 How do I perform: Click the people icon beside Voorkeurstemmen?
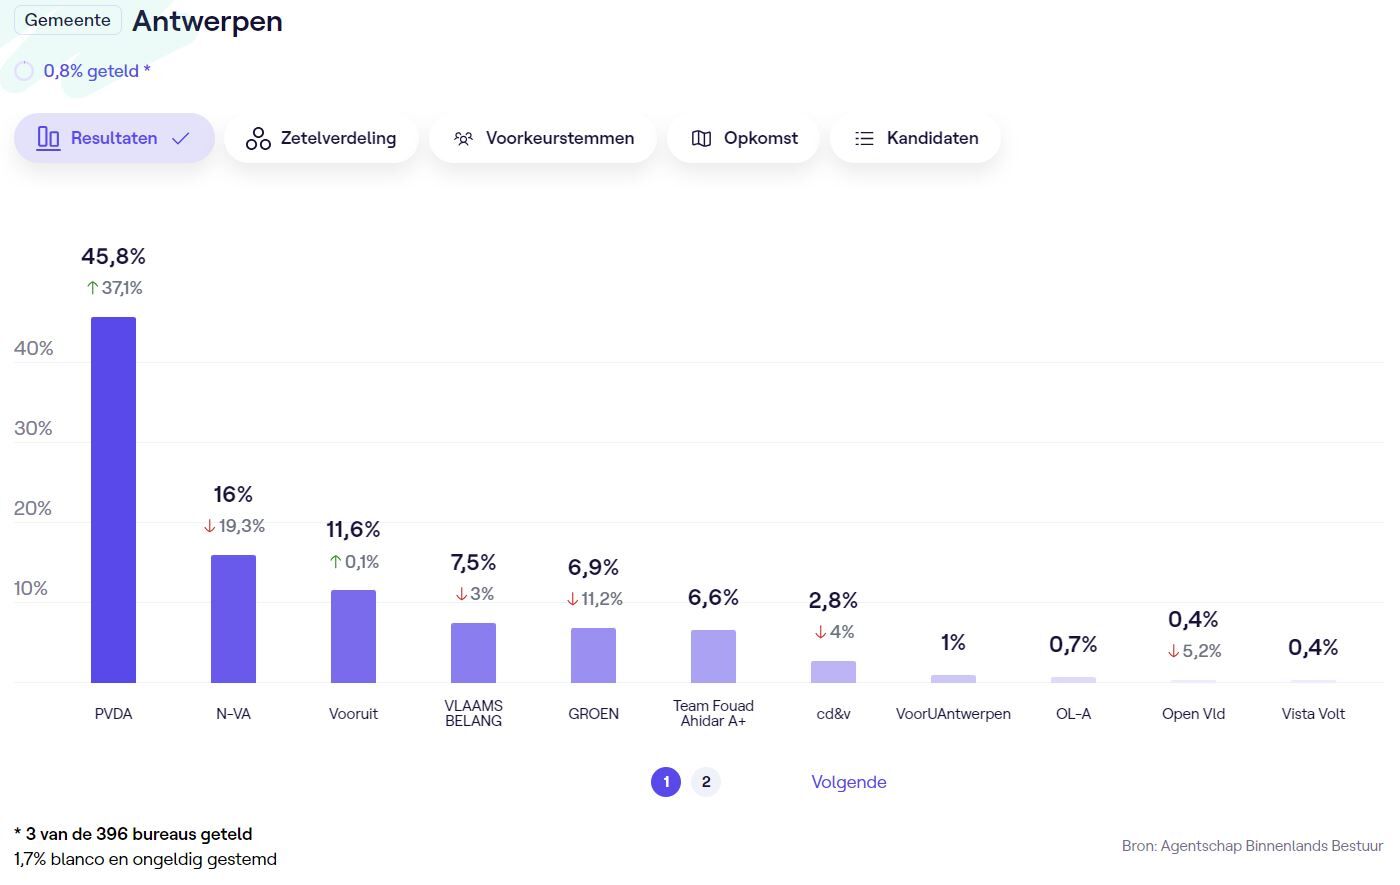tap(463, 138)
